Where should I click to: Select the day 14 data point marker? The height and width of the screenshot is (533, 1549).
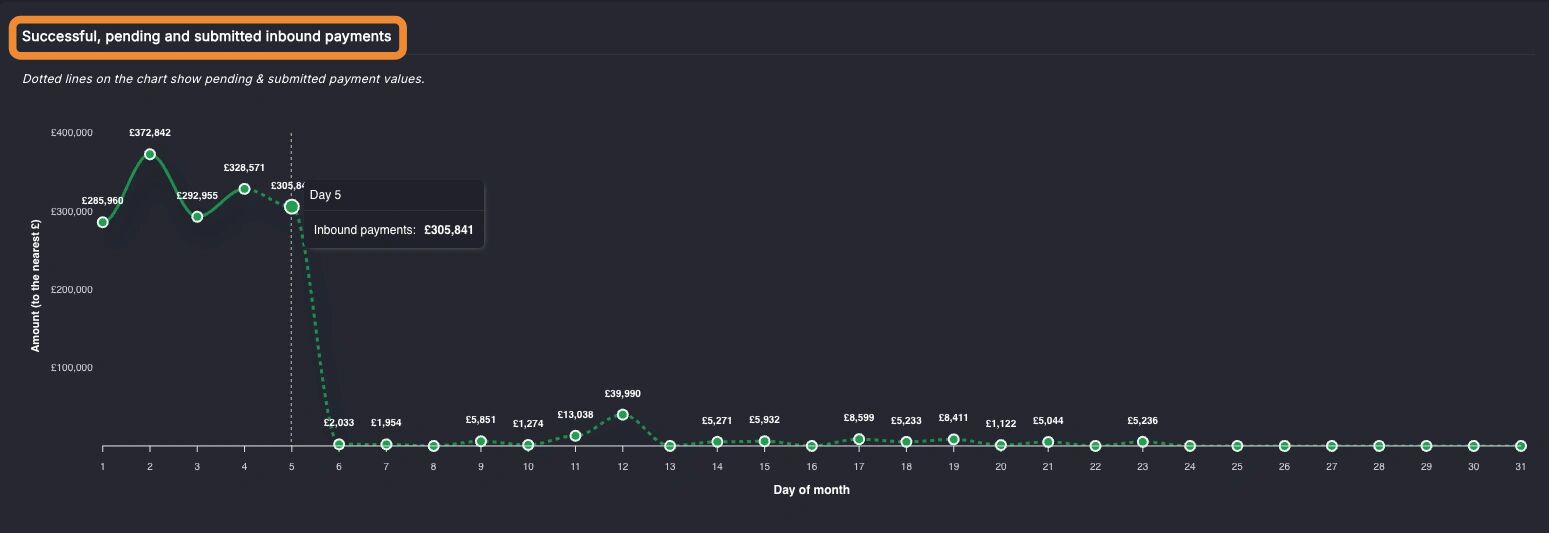click(717, 441)
